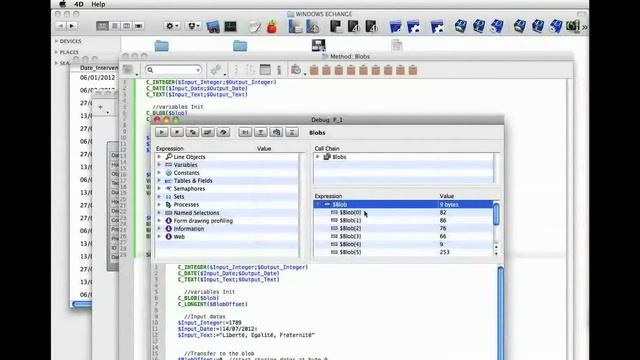Switch Finder to Cover Flow view

pyautogui.click(x=139, y=26)
